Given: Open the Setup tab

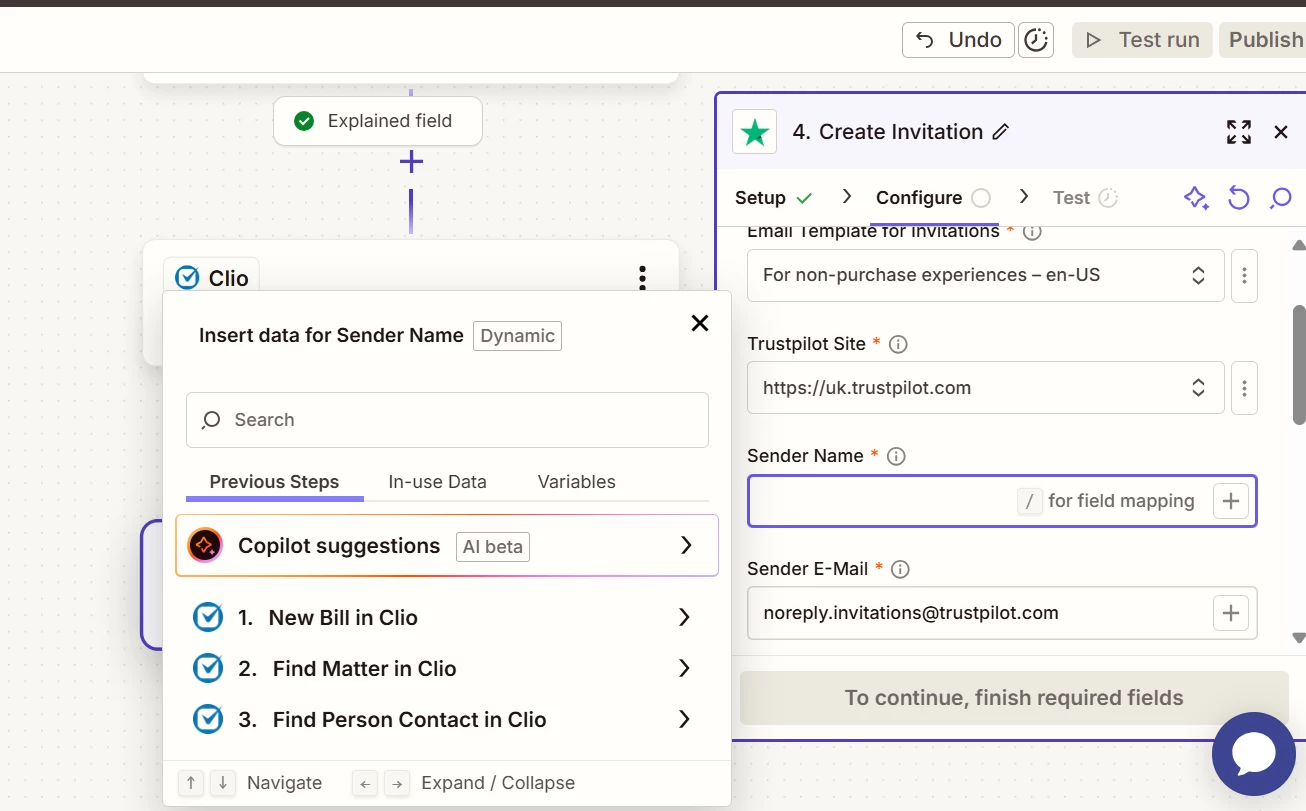Looking at the screenshot, I should [773, 198].
